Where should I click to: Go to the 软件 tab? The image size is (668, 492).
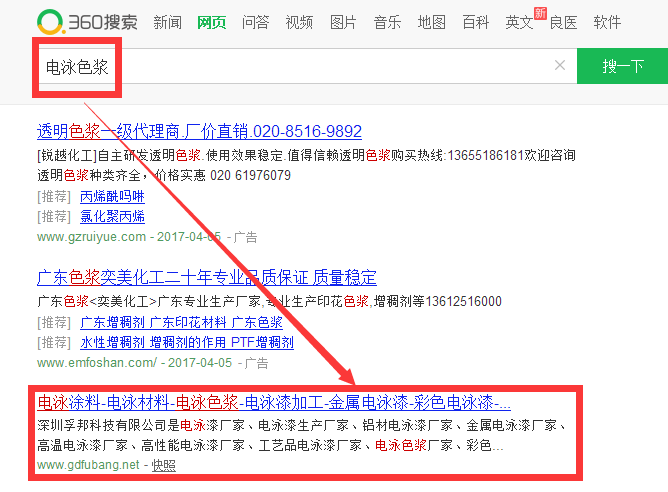(x=607, y=23)
